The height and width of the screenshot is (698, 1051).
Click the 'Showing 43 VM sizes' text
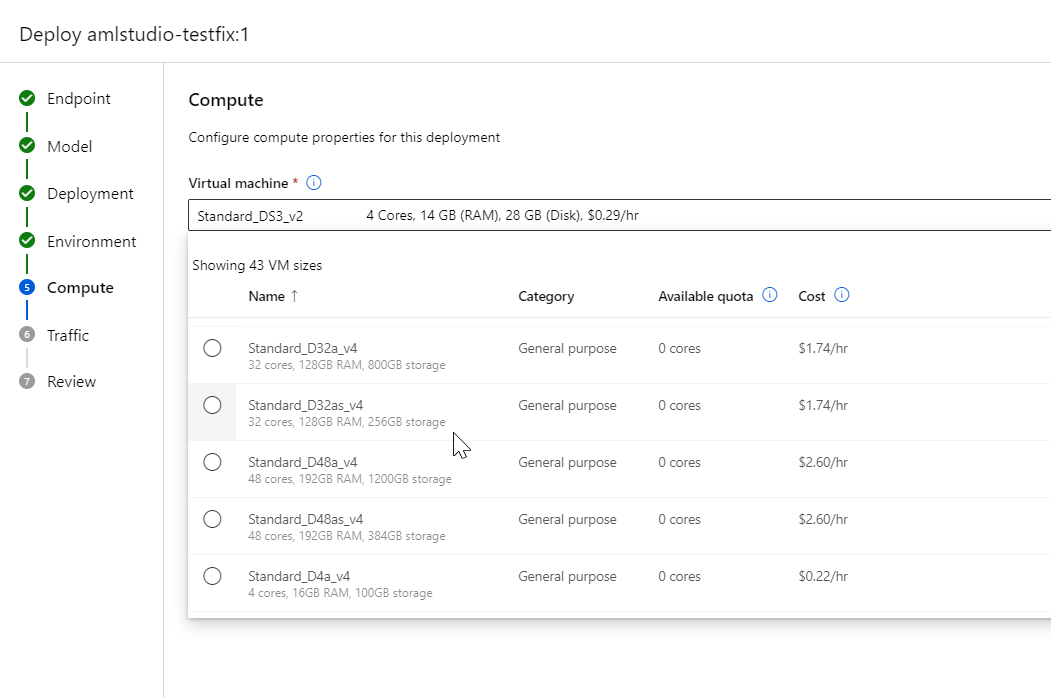257,265
